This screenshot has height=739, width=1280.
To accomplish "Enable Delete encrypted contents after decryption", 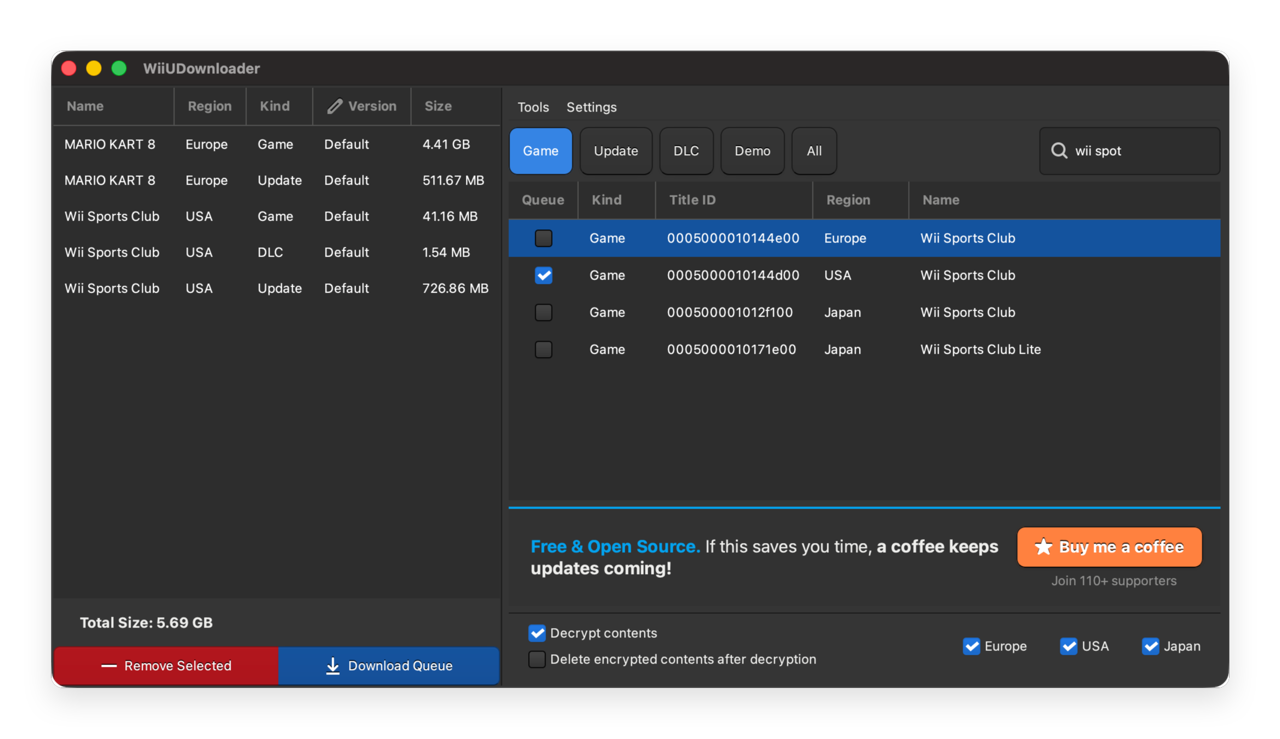I will coord(537,659).
